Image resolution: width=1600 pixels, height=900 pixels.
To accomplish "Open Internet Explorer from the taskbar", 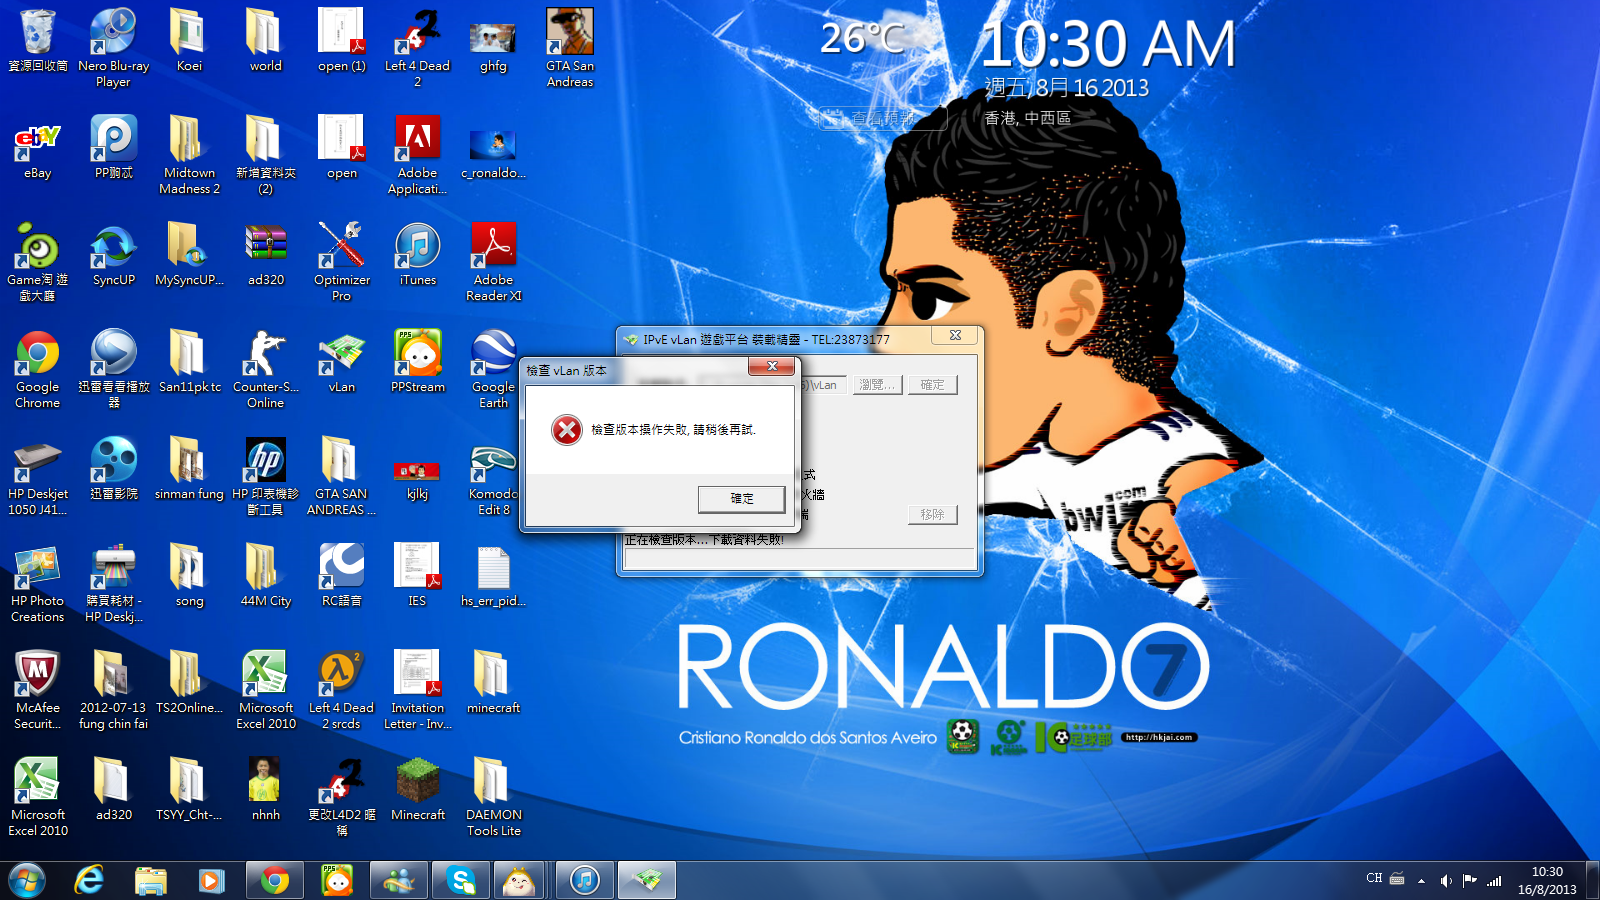I will tap(90, 880).
